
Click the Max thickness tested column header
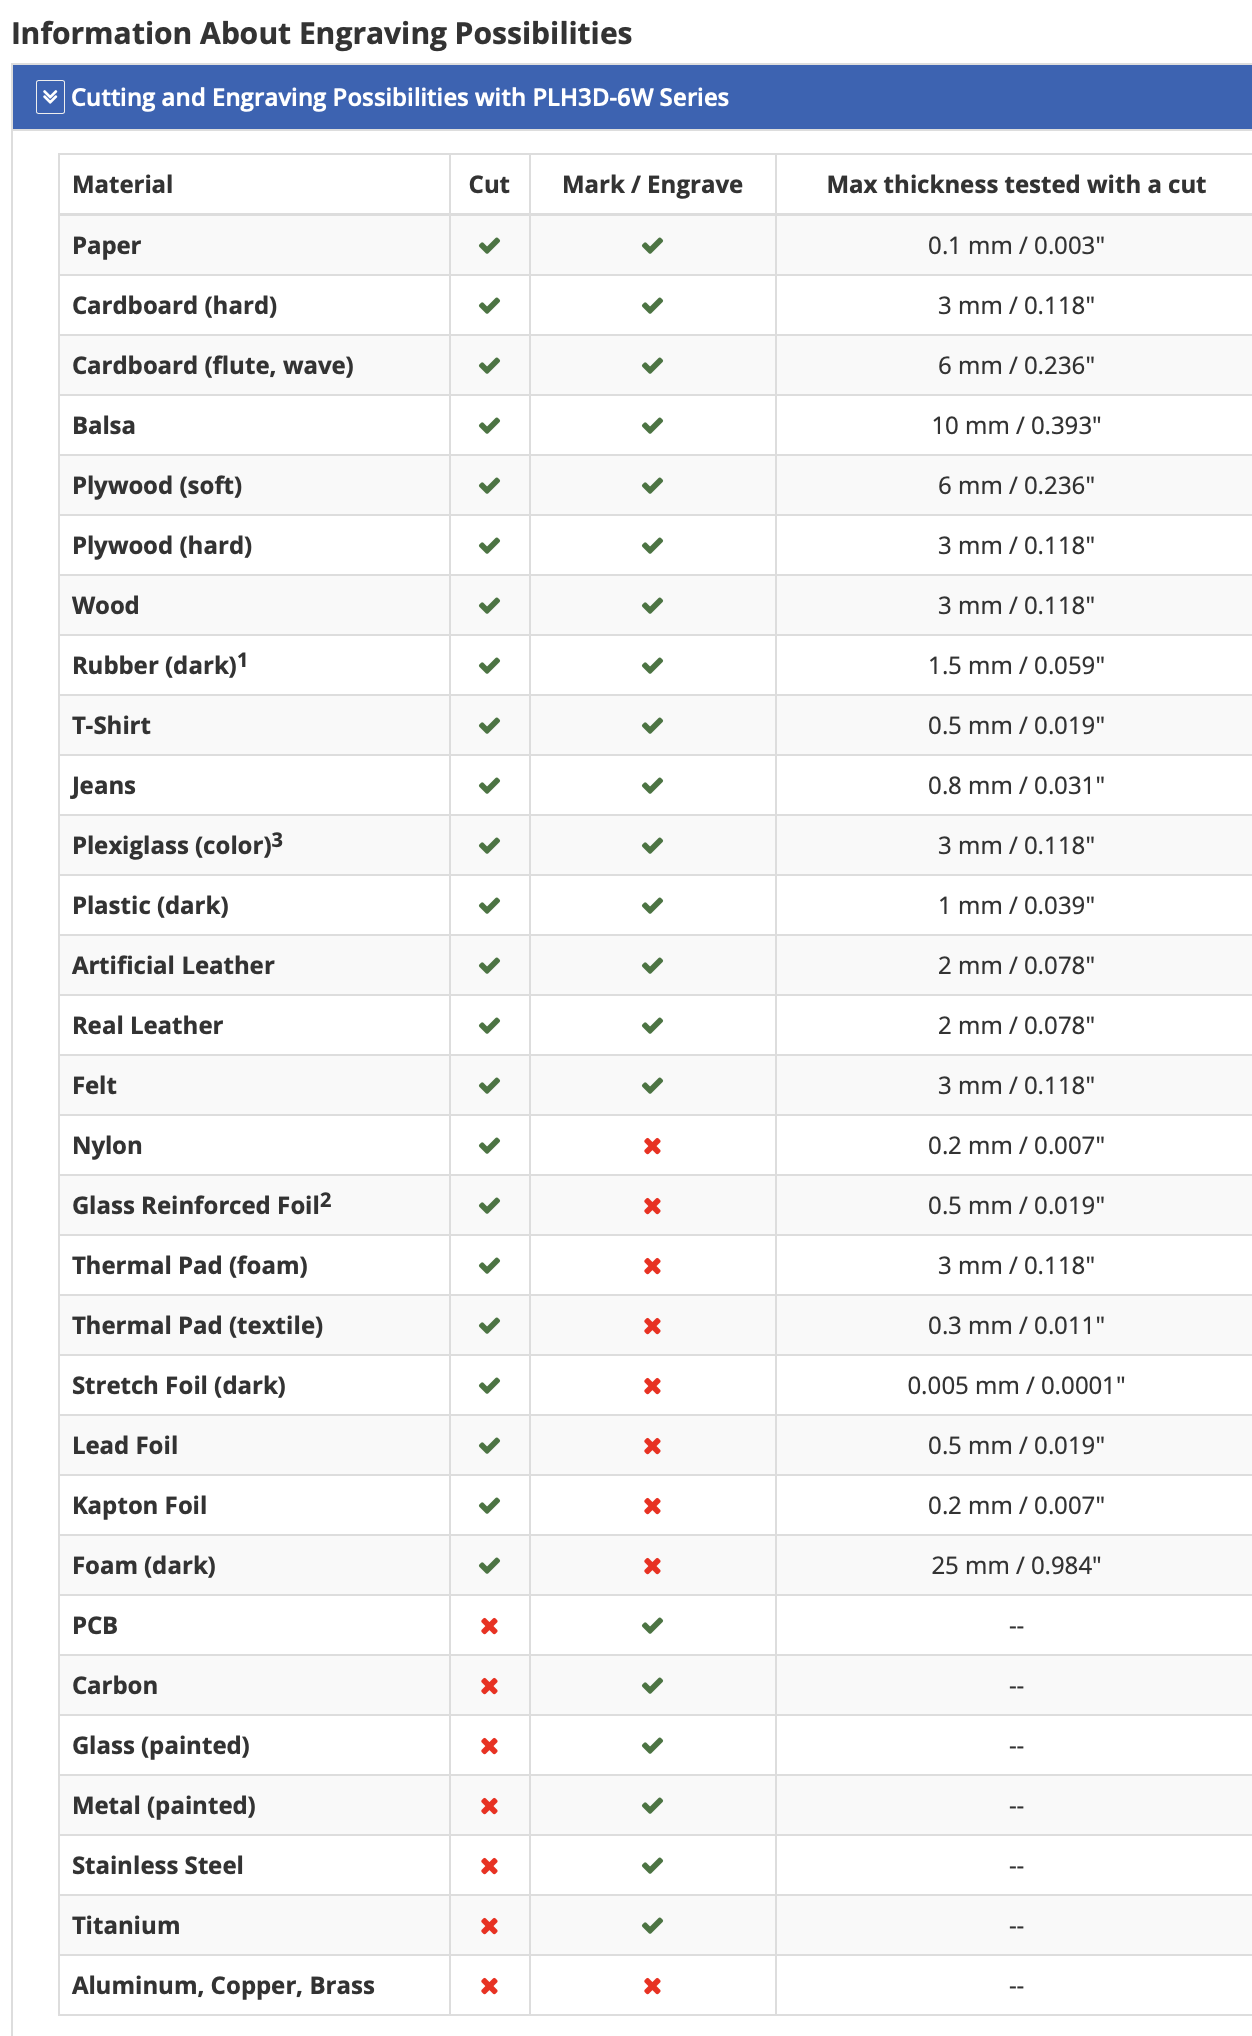[1015, 184]
